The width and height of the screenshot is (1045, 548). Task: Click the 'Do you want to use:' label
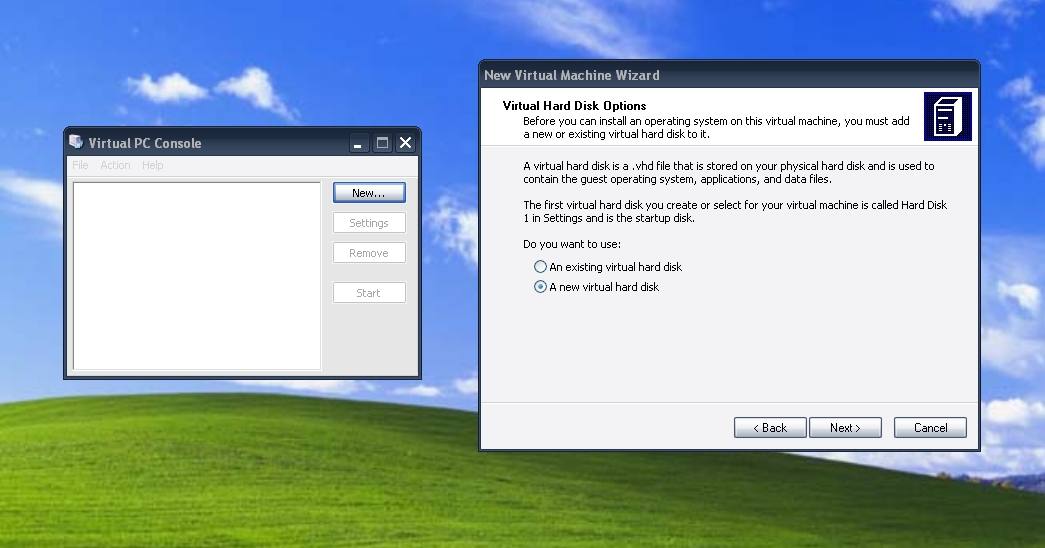572,244
